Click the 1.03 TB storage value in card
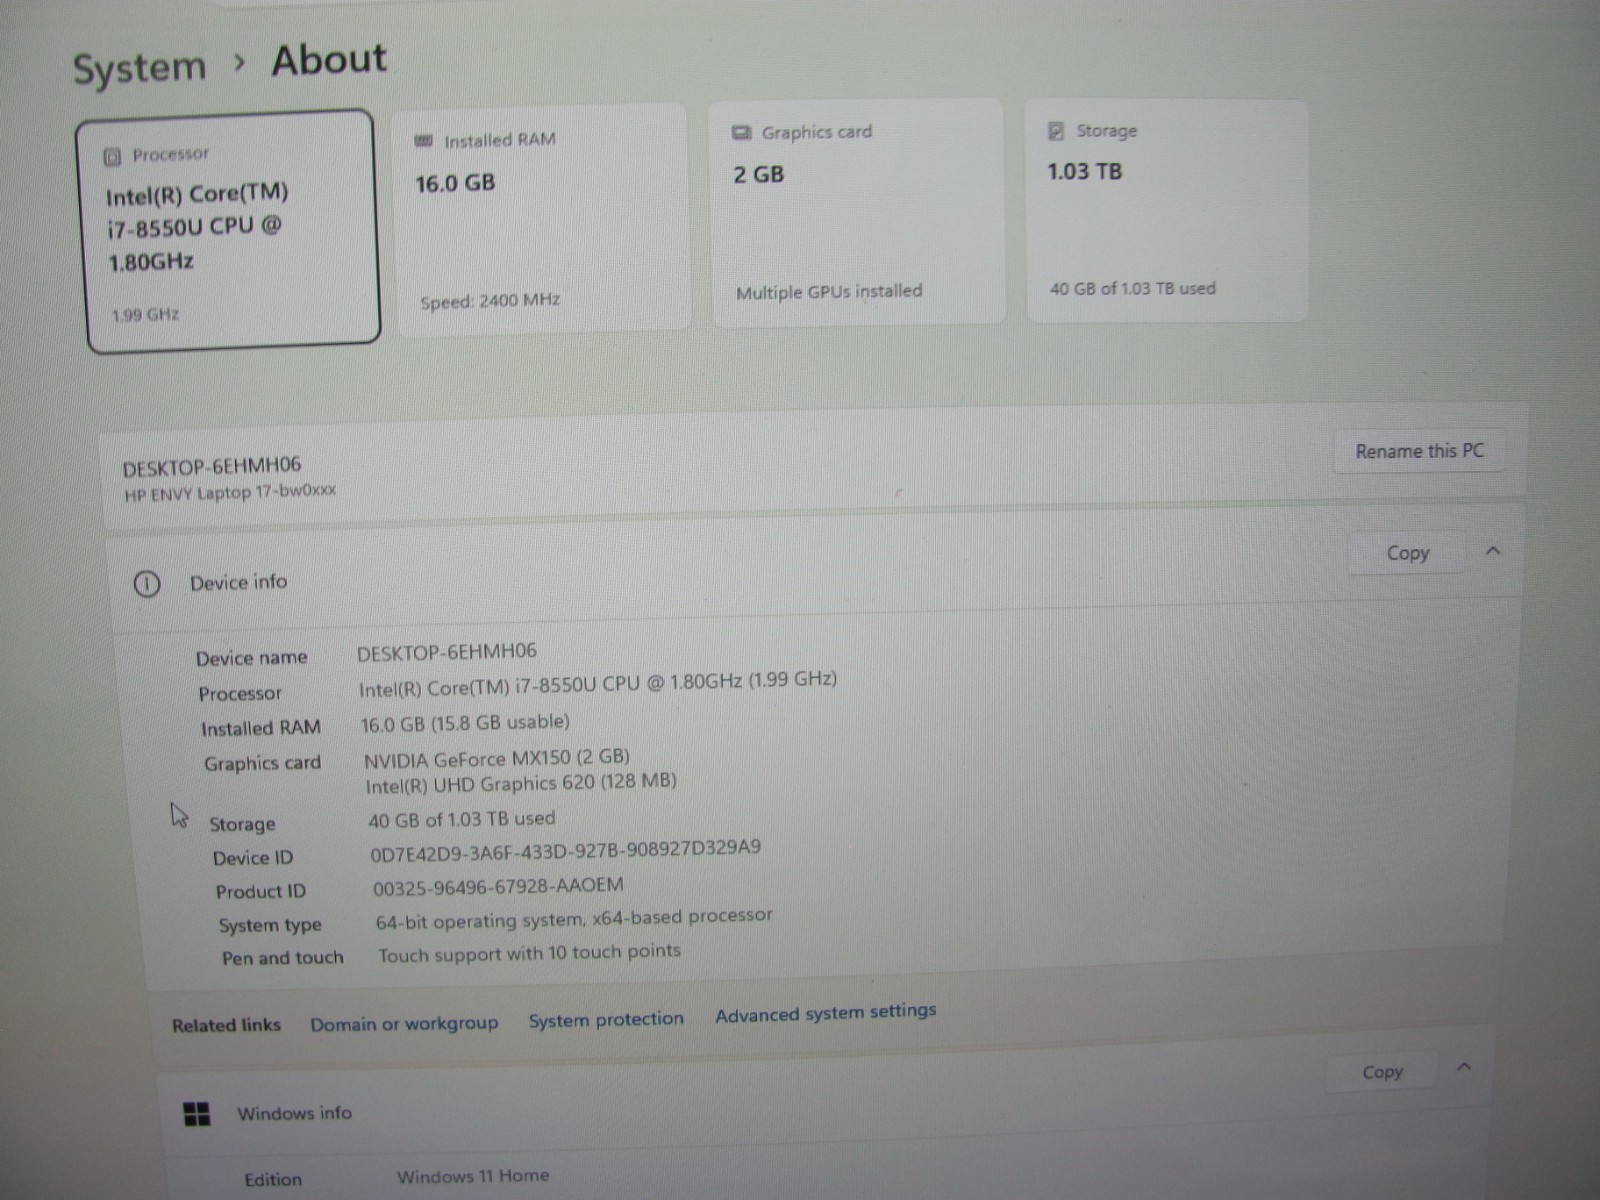The height and width of the screenshot is (1200, 1600). (1085, 172)
